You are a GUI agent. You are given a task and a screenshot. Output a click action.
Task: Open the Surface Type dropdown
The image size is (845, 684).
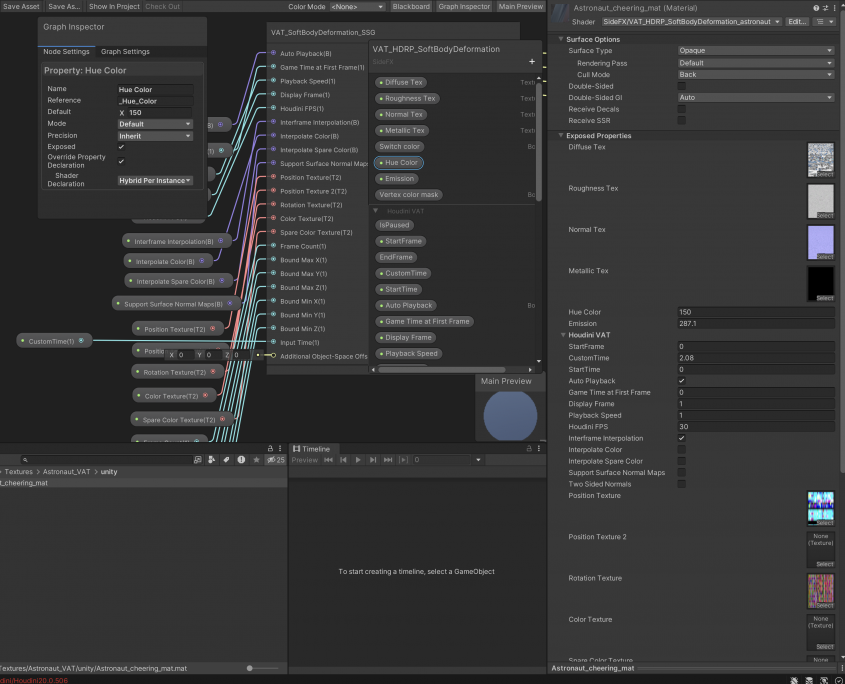(756, 51)
